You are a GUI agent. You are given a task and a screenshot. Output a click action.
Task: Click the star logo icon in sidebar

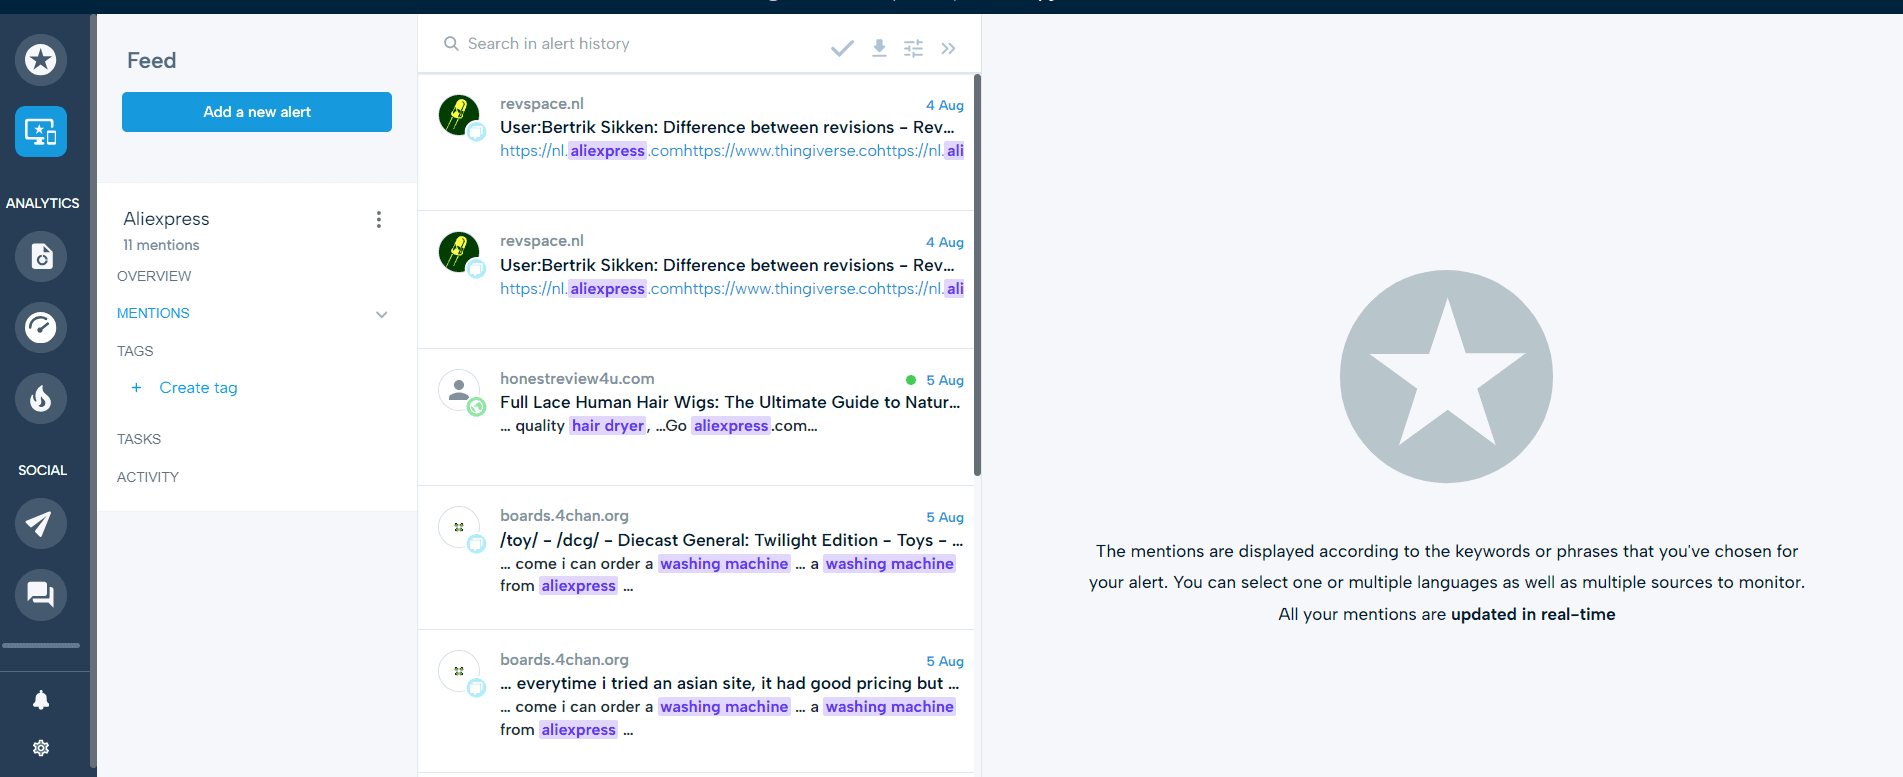click(x=41, y=60)
